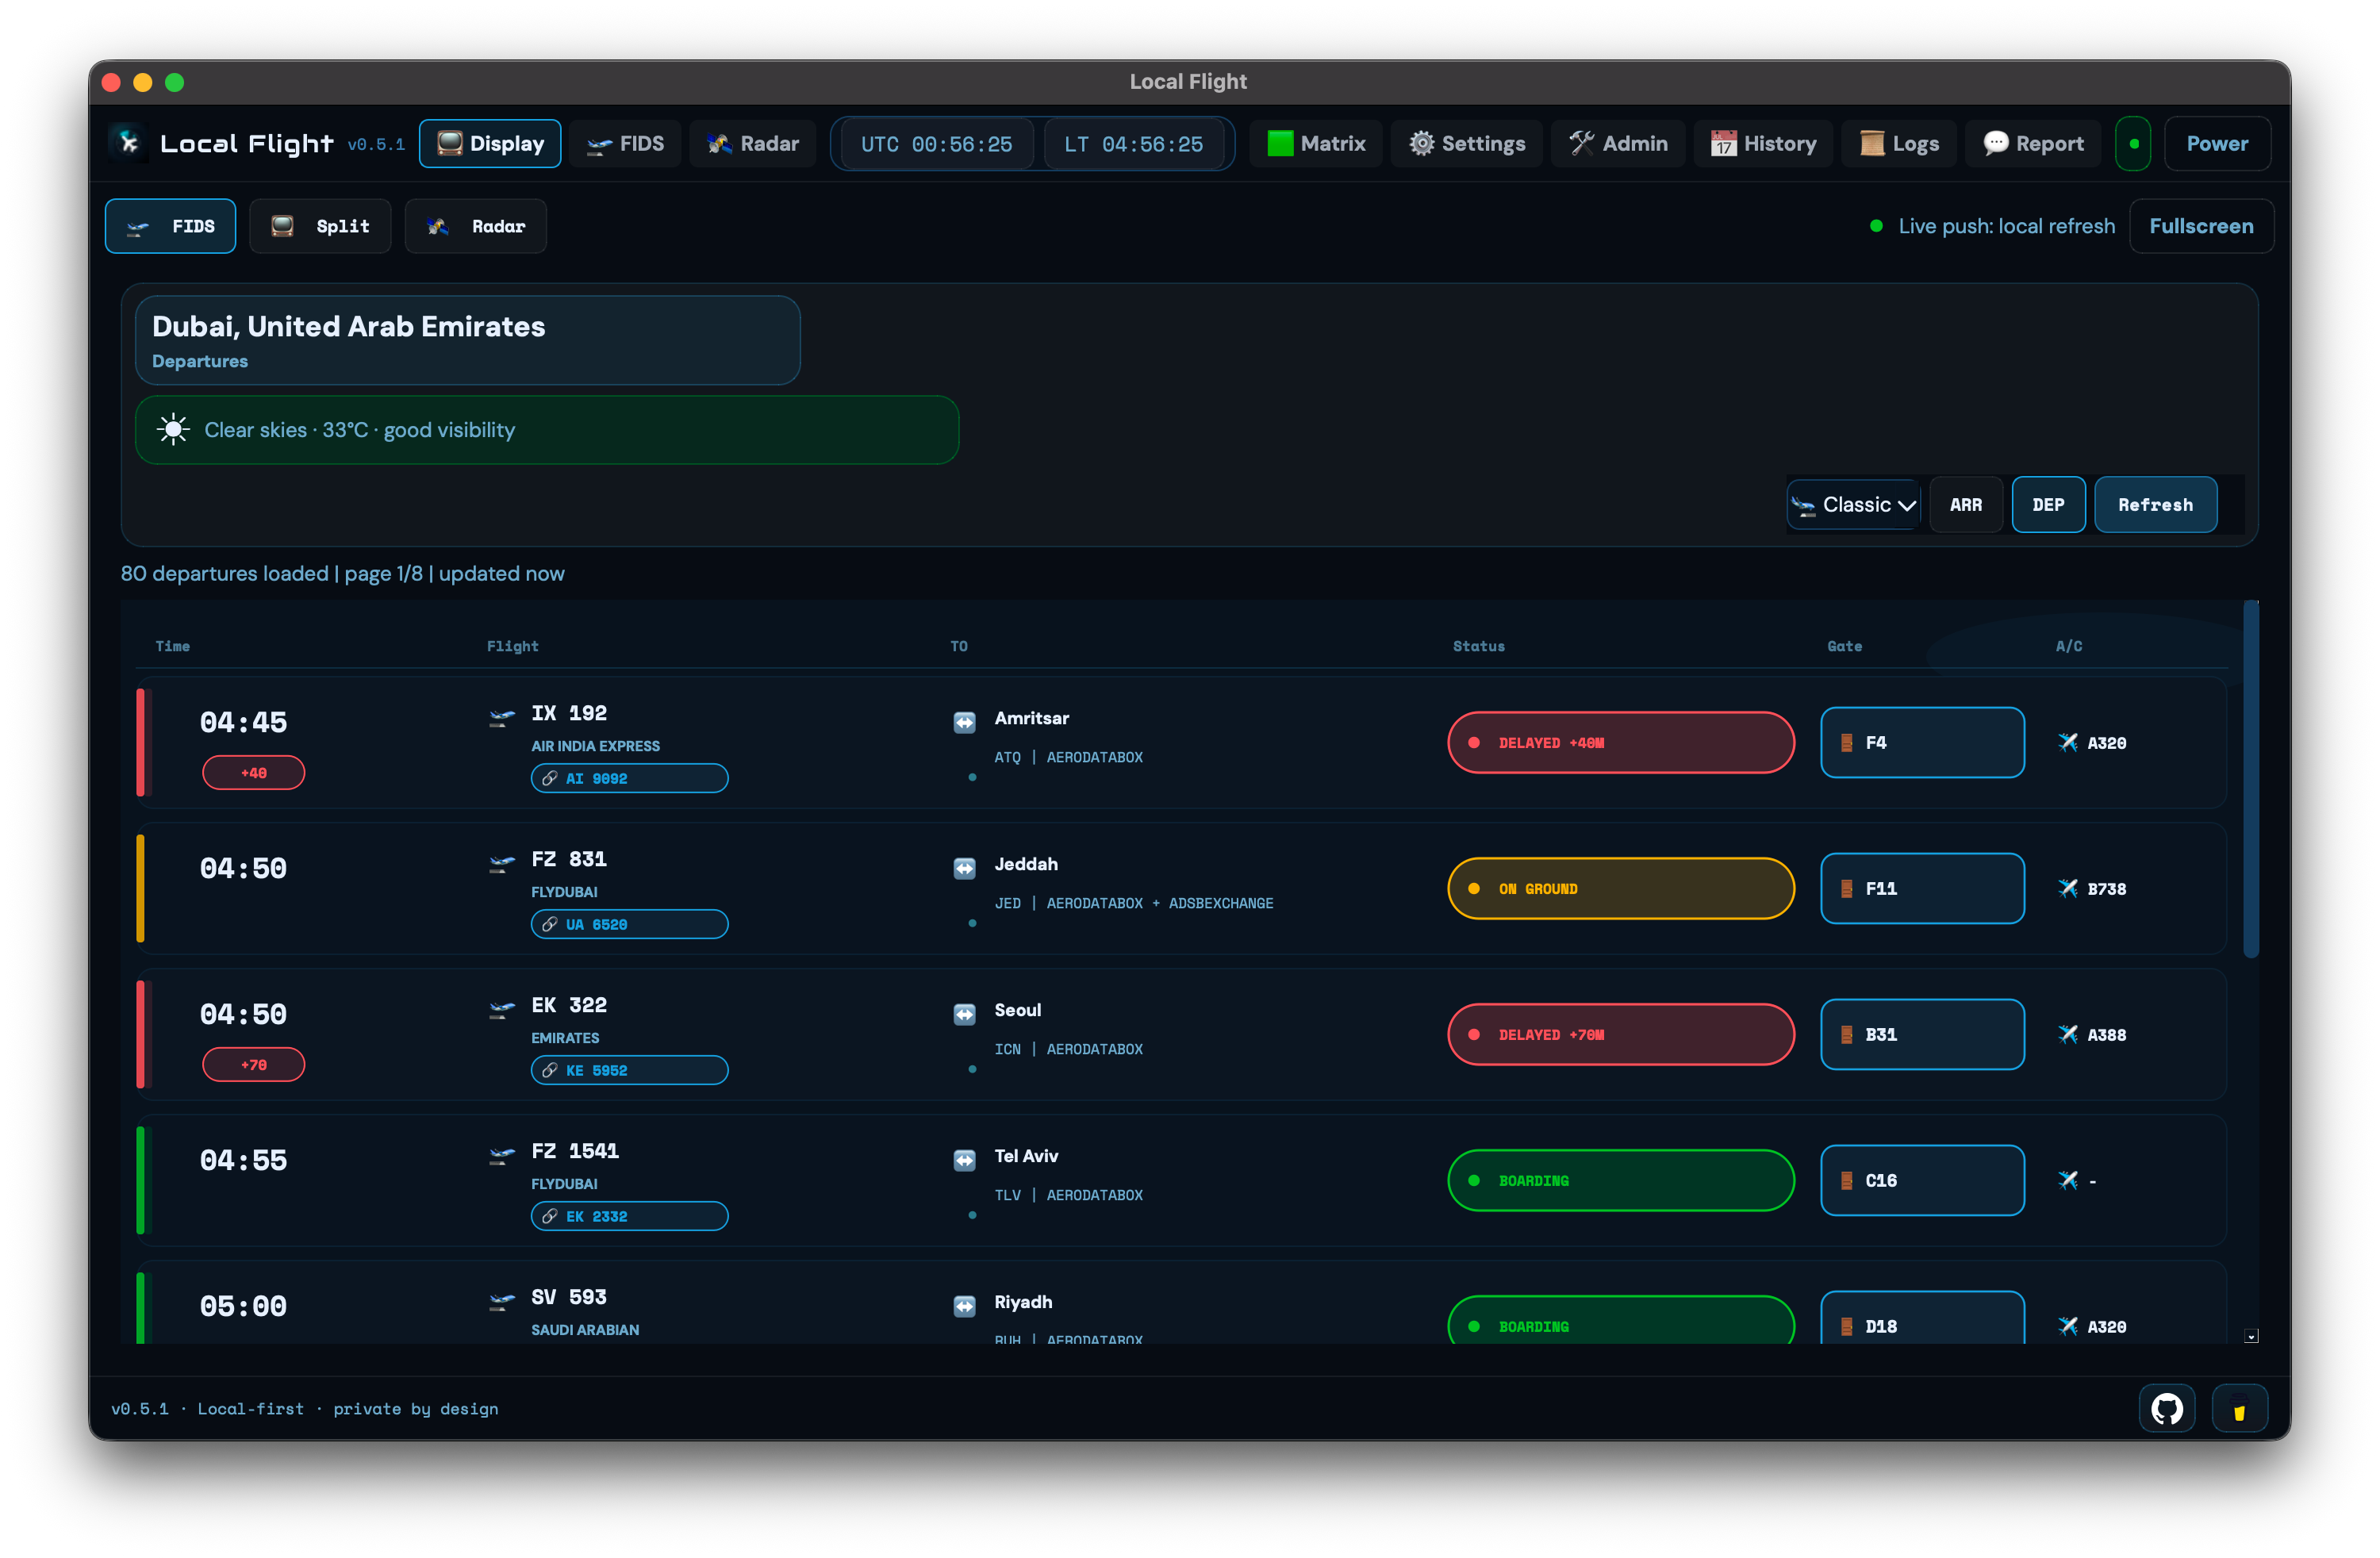Open Settings from the top bar
Viewport: 2380px width, 1558px height.
pos(1466,144)
